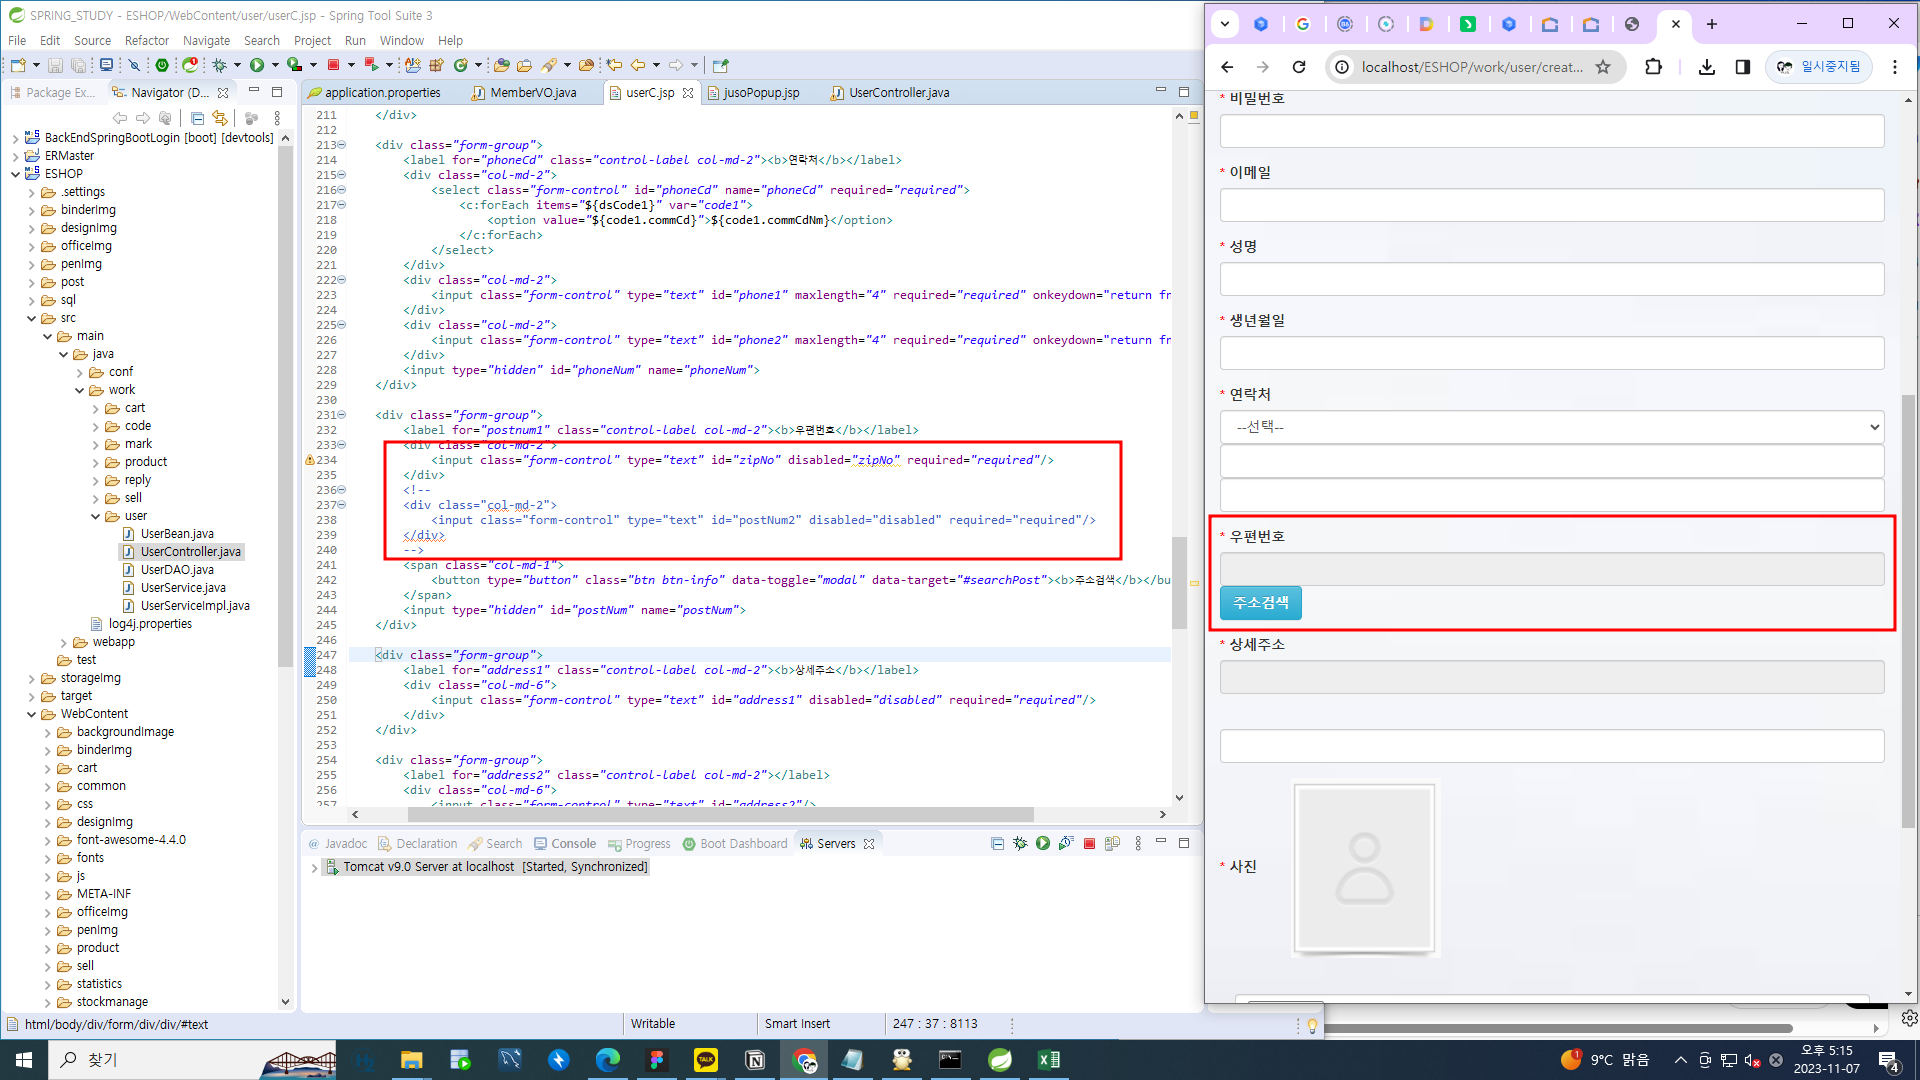This screenshot has width=1920, height=1080.
Task: Open the Refactor menu
Action: (146, 41)
